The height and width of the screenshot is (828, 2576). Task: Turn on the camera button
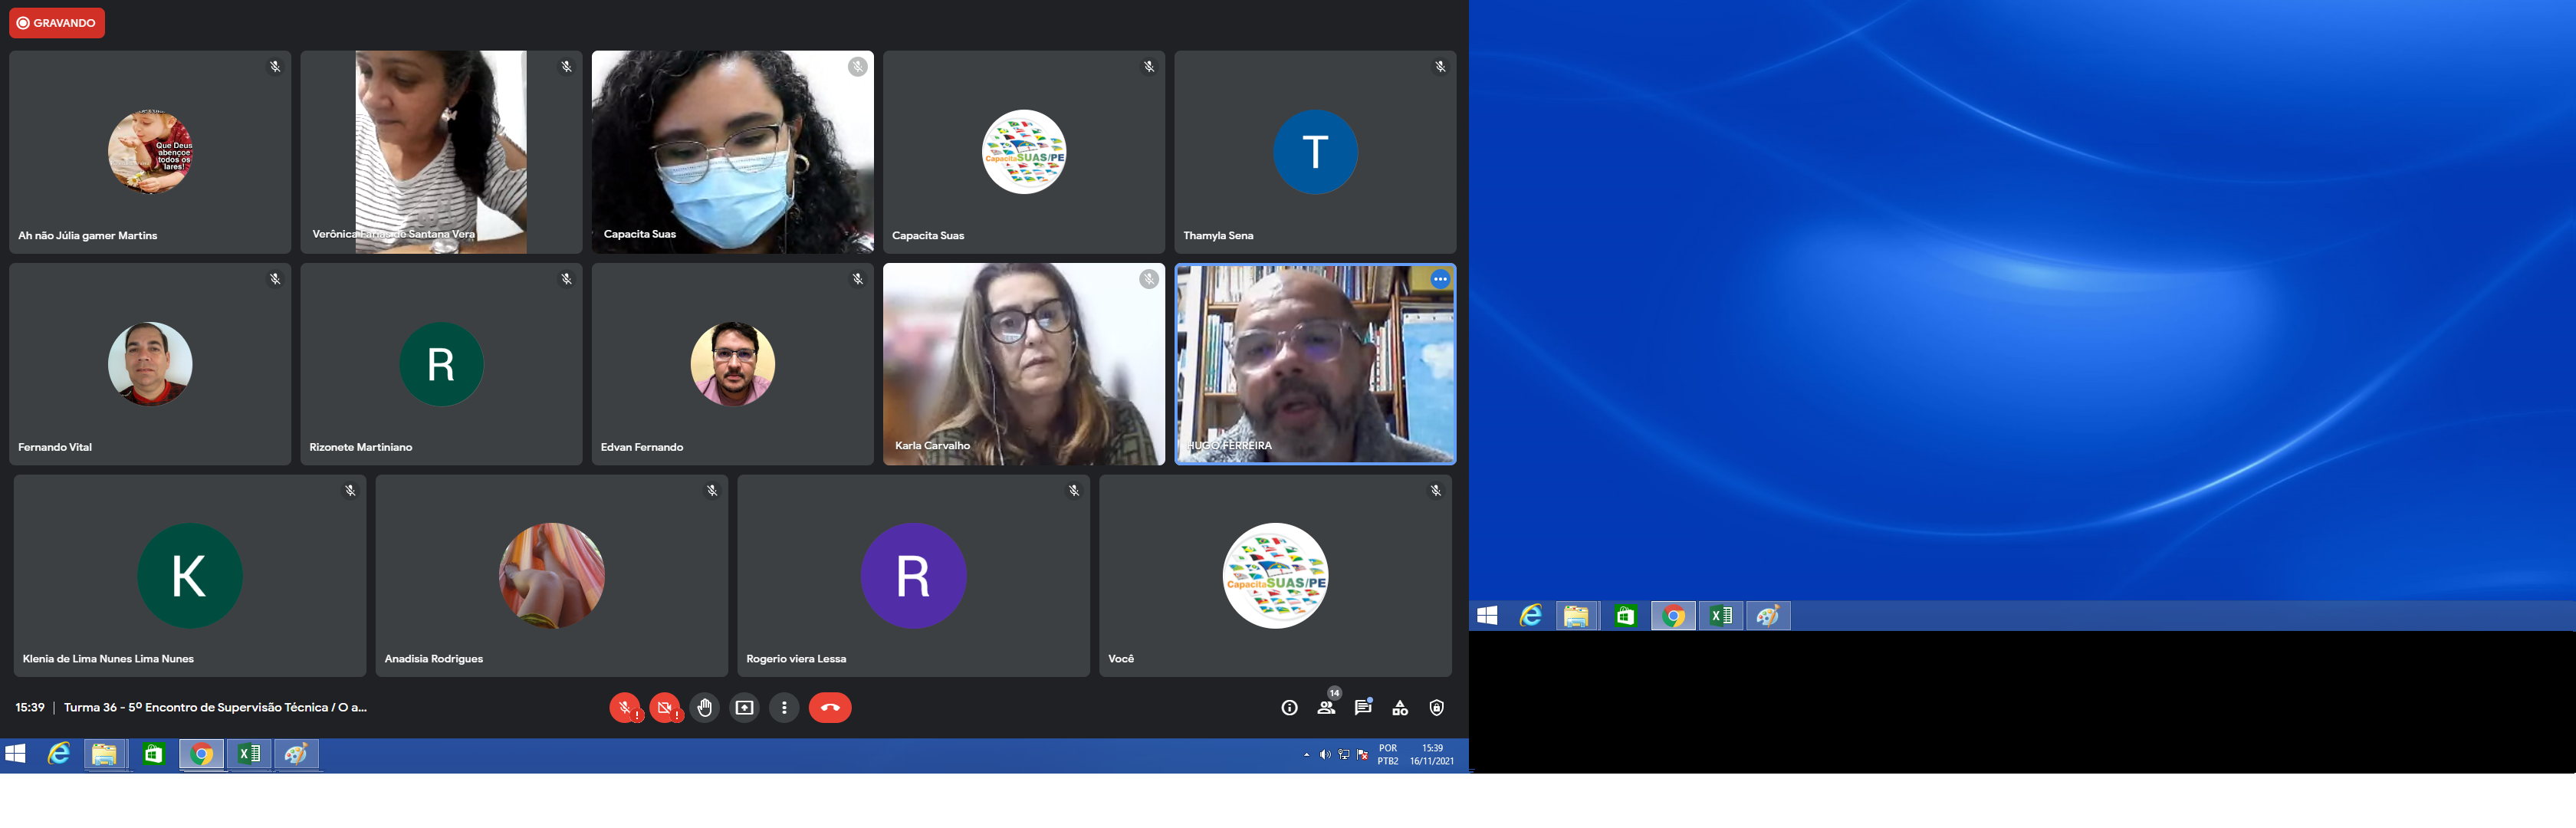(x=665, y=708)
